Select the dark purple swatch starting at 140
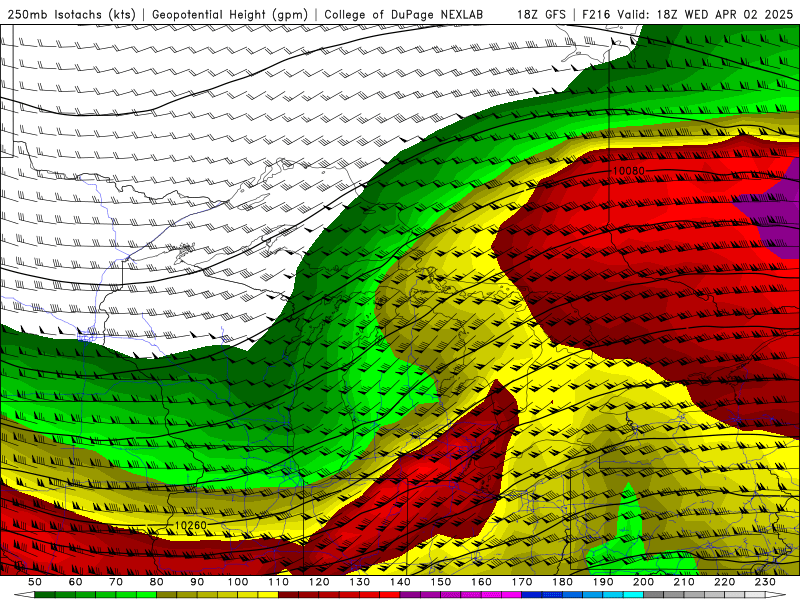This screenshot has width=800, height=600. 410,595
